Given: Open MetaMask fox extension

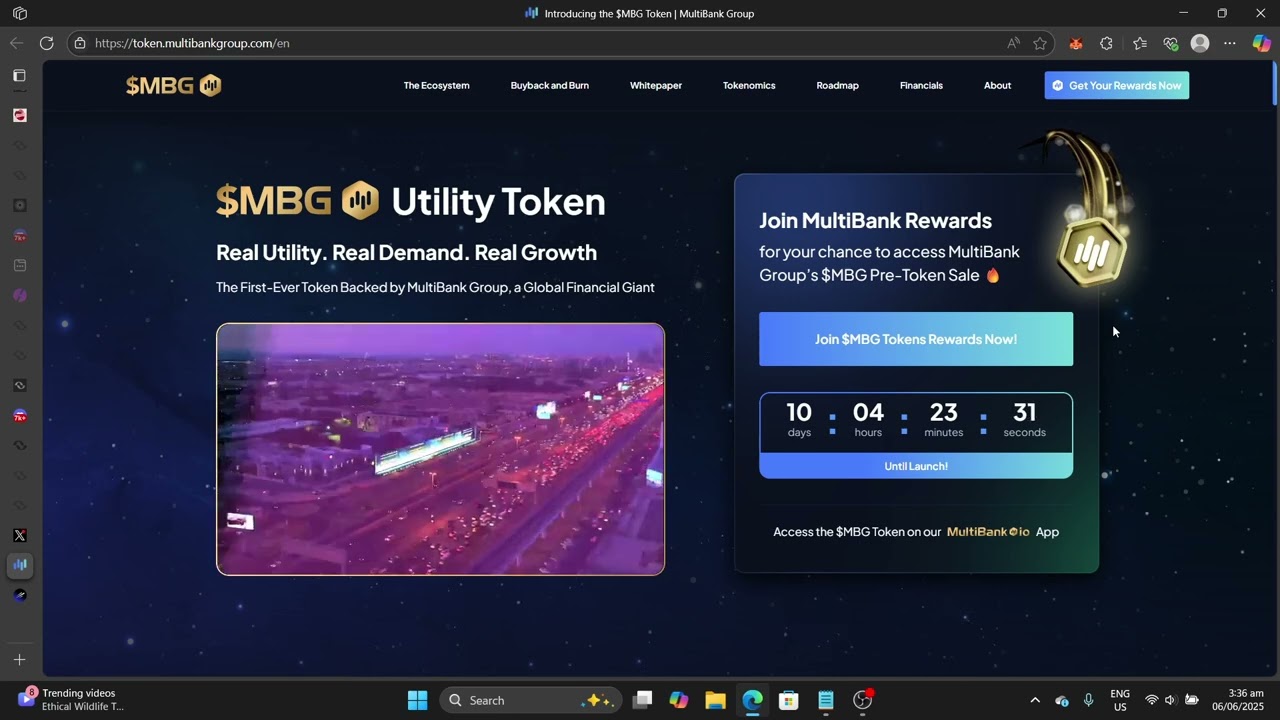Looking at the screenshot, I should click(x=1076, y=43).
